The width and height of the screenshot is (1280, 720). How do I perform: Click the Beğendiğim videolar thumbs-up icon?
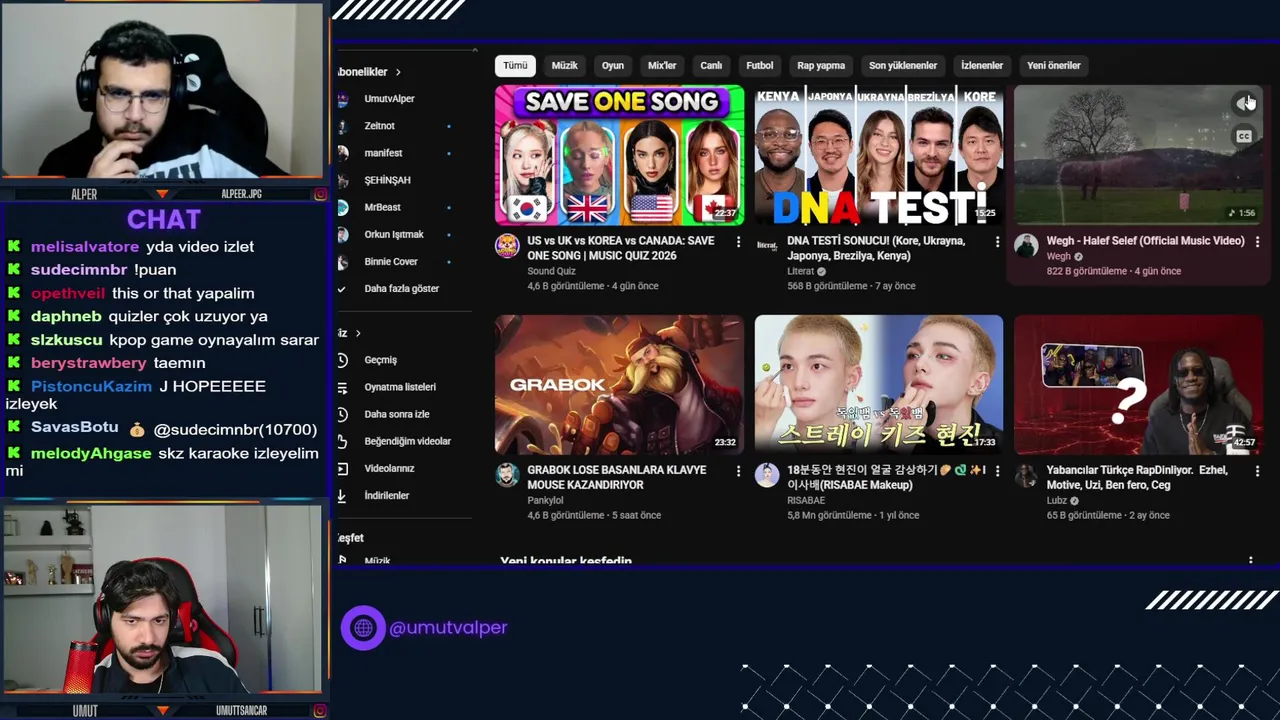coord(343,441)
